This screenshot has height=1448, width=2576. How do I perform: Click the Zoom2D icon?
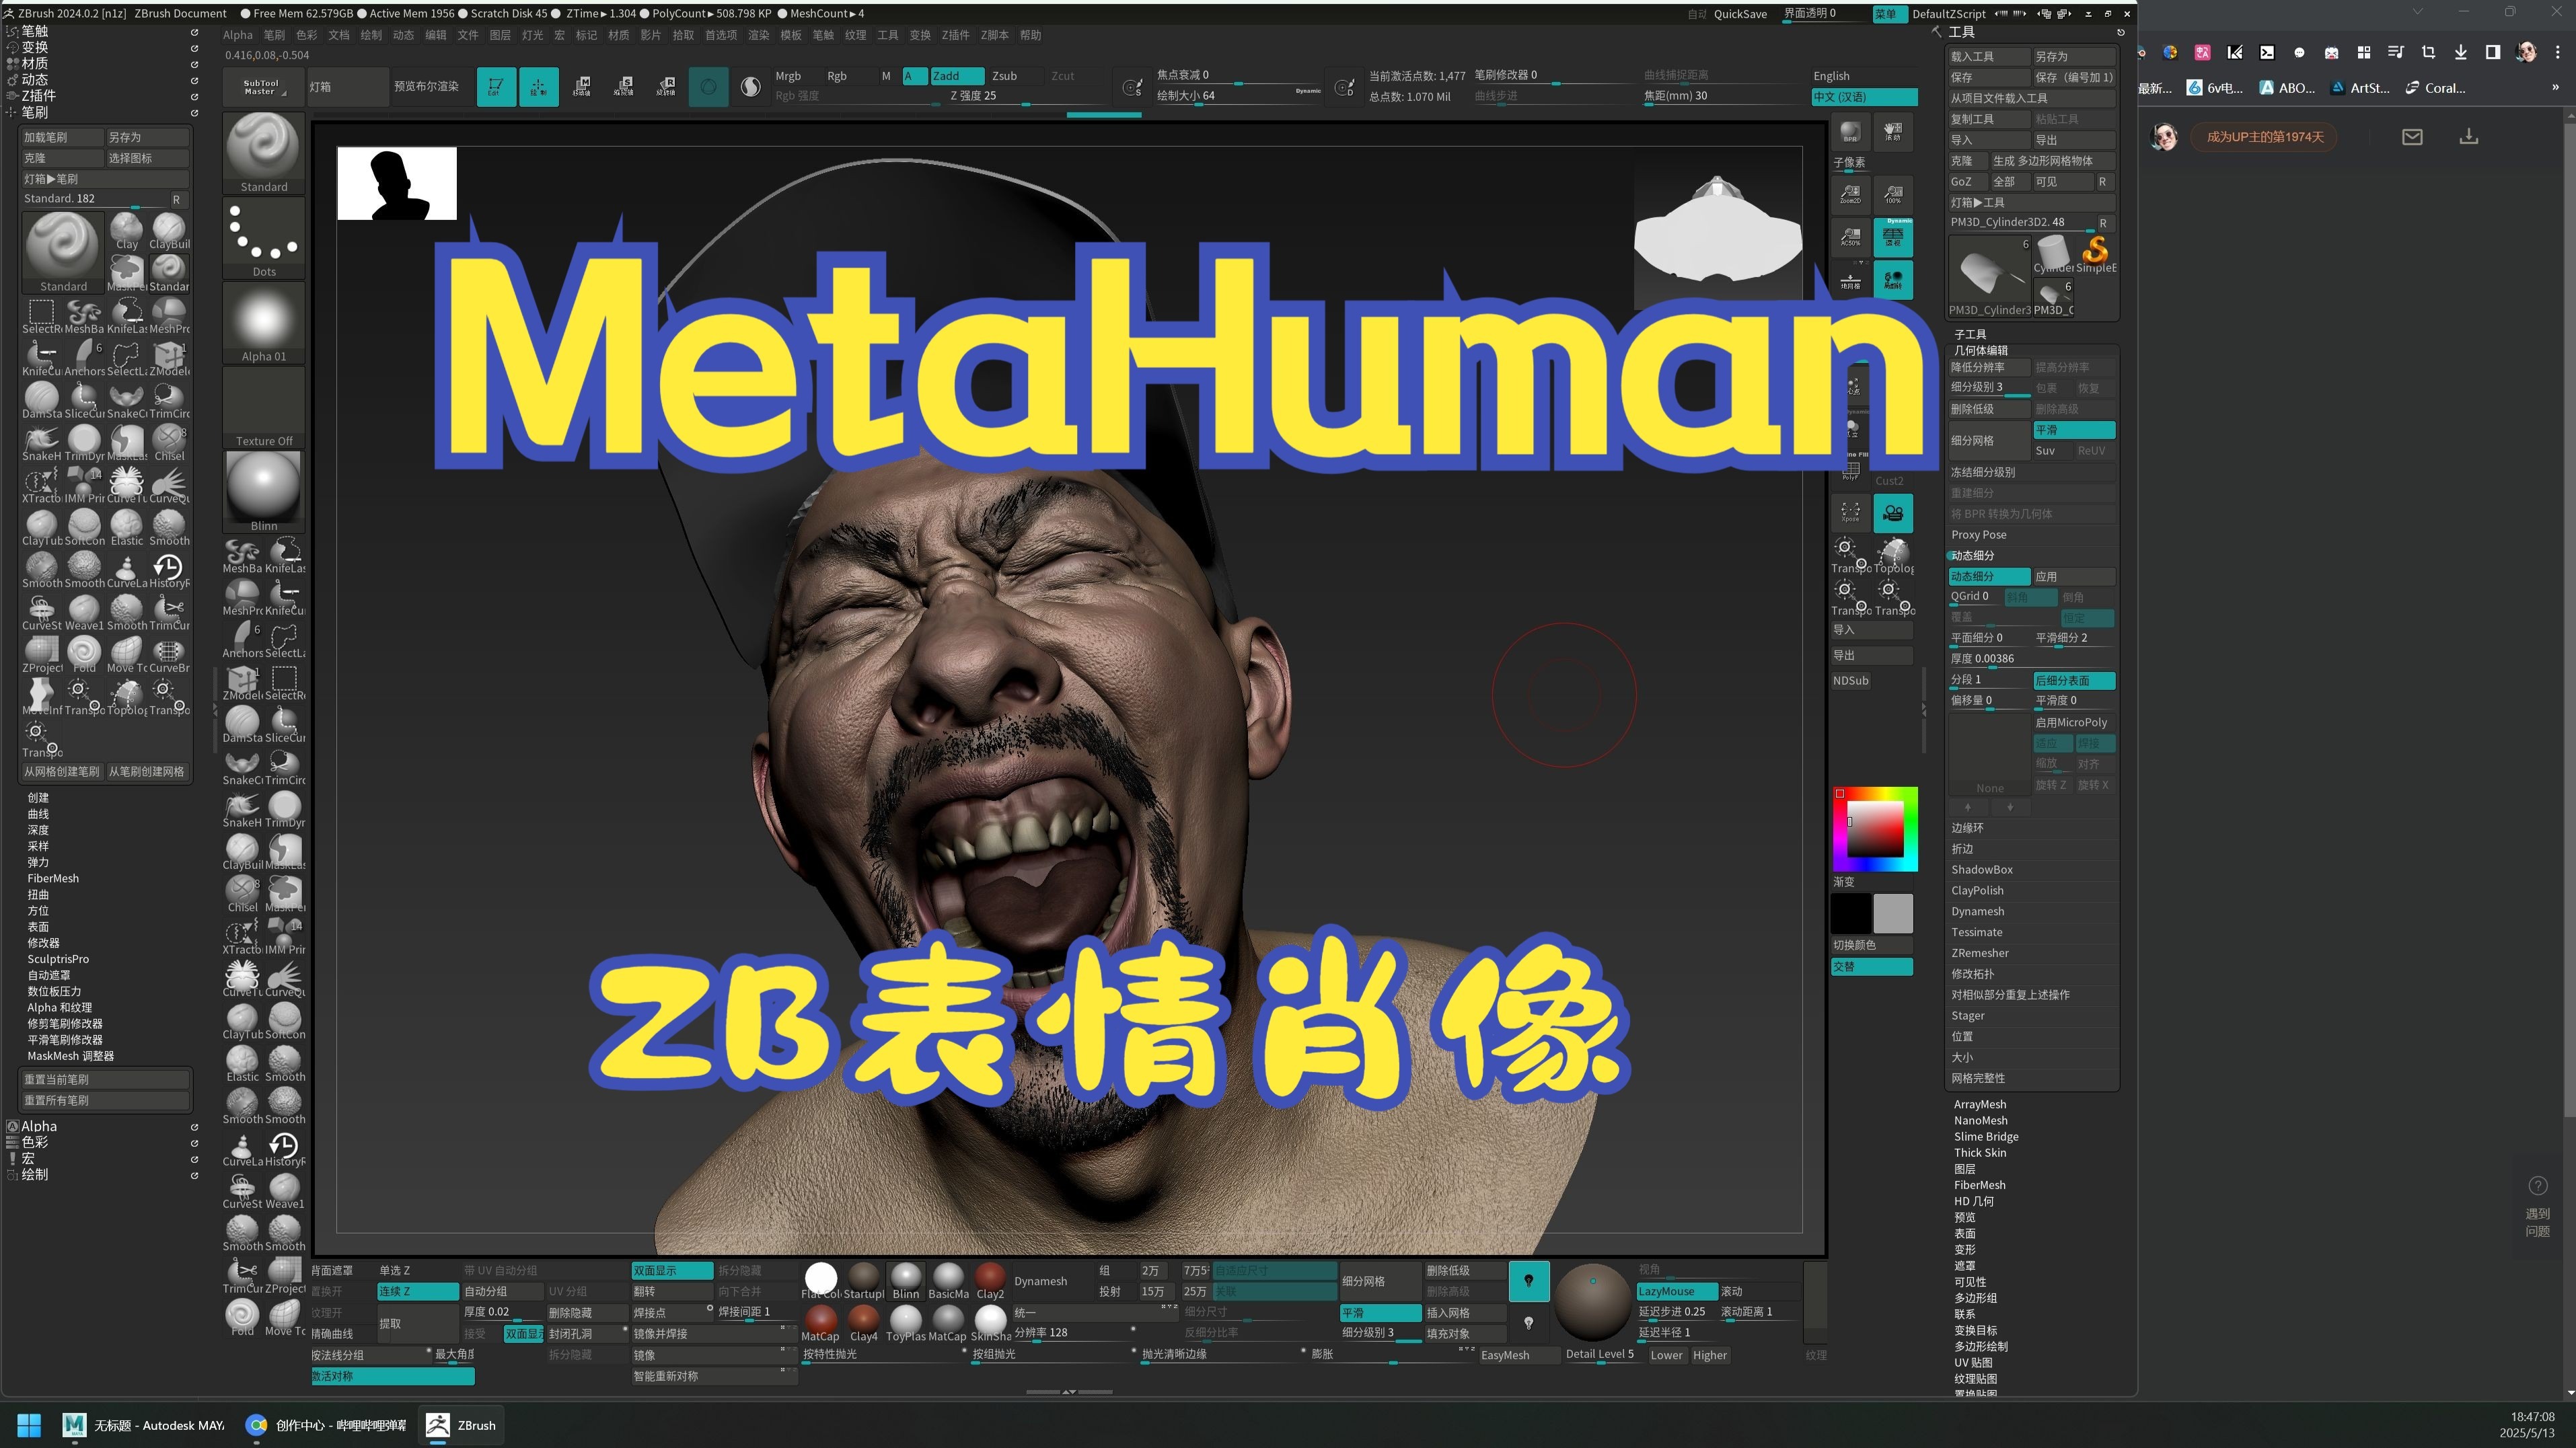(1850, 194)
